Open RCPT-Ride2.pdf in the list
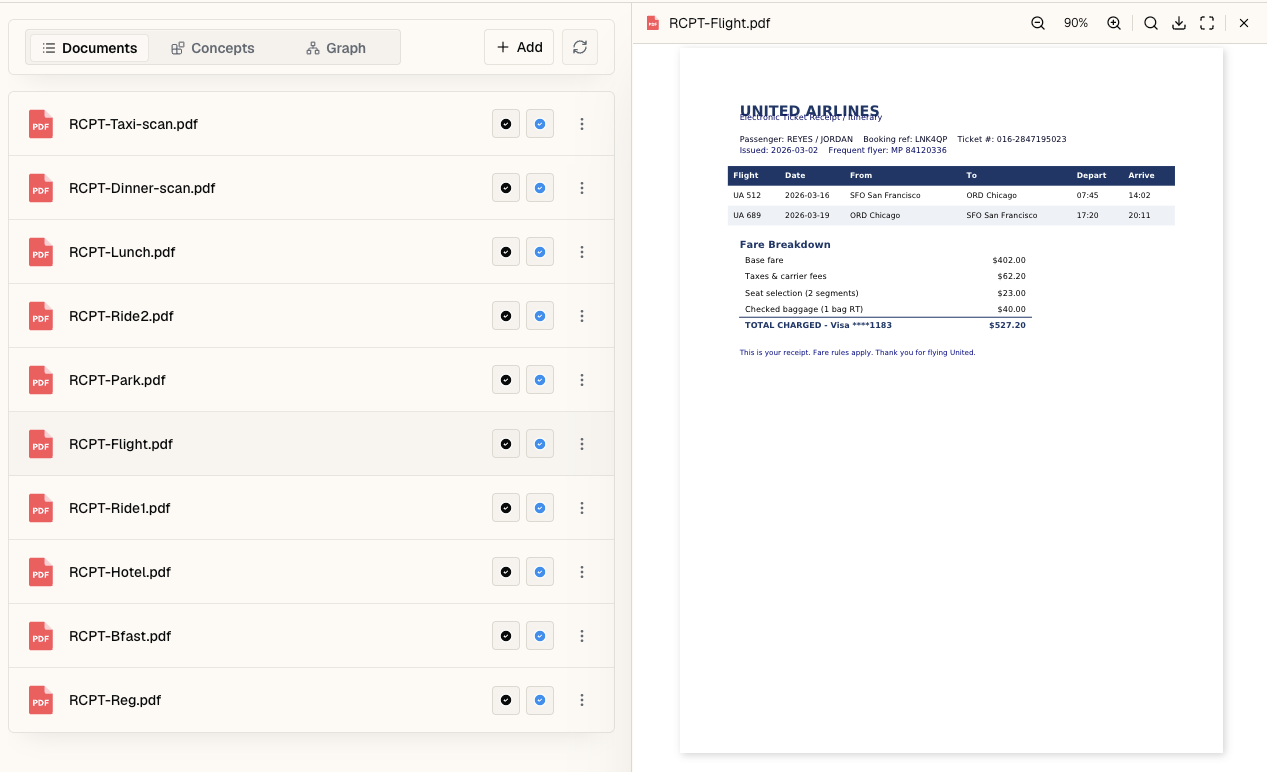Image resolution: width=1267 pixels, height=772 pixels. pos(311,316)
